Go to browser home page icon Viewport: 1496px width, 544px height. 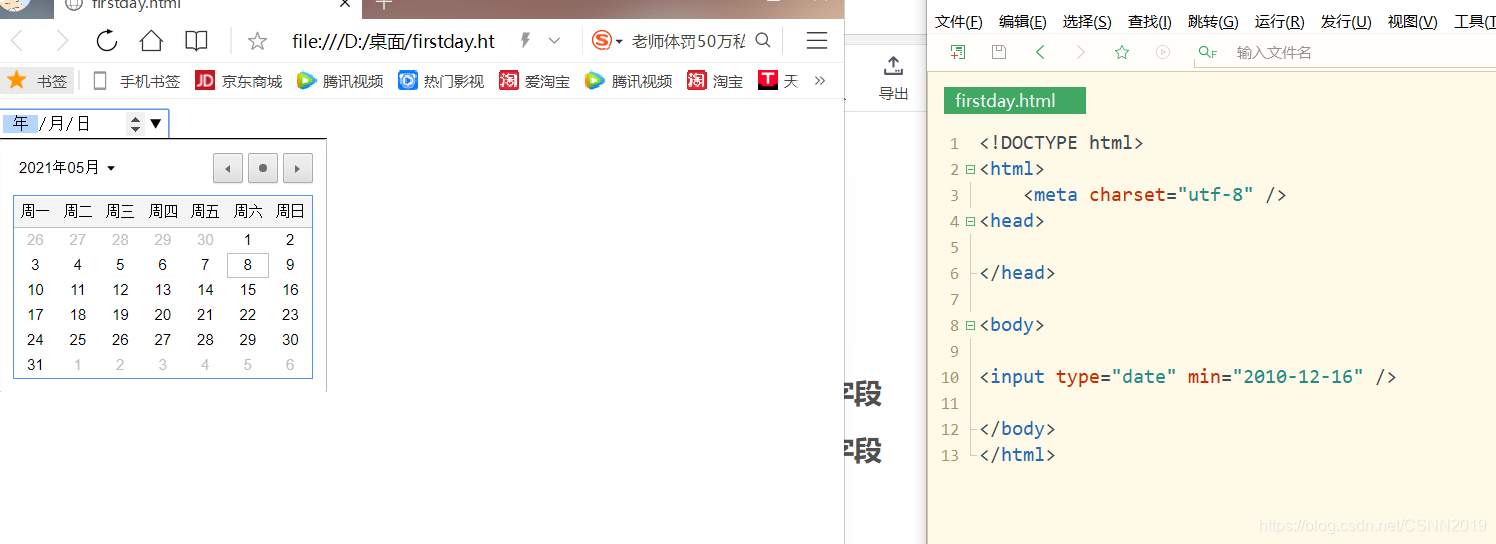151,41
